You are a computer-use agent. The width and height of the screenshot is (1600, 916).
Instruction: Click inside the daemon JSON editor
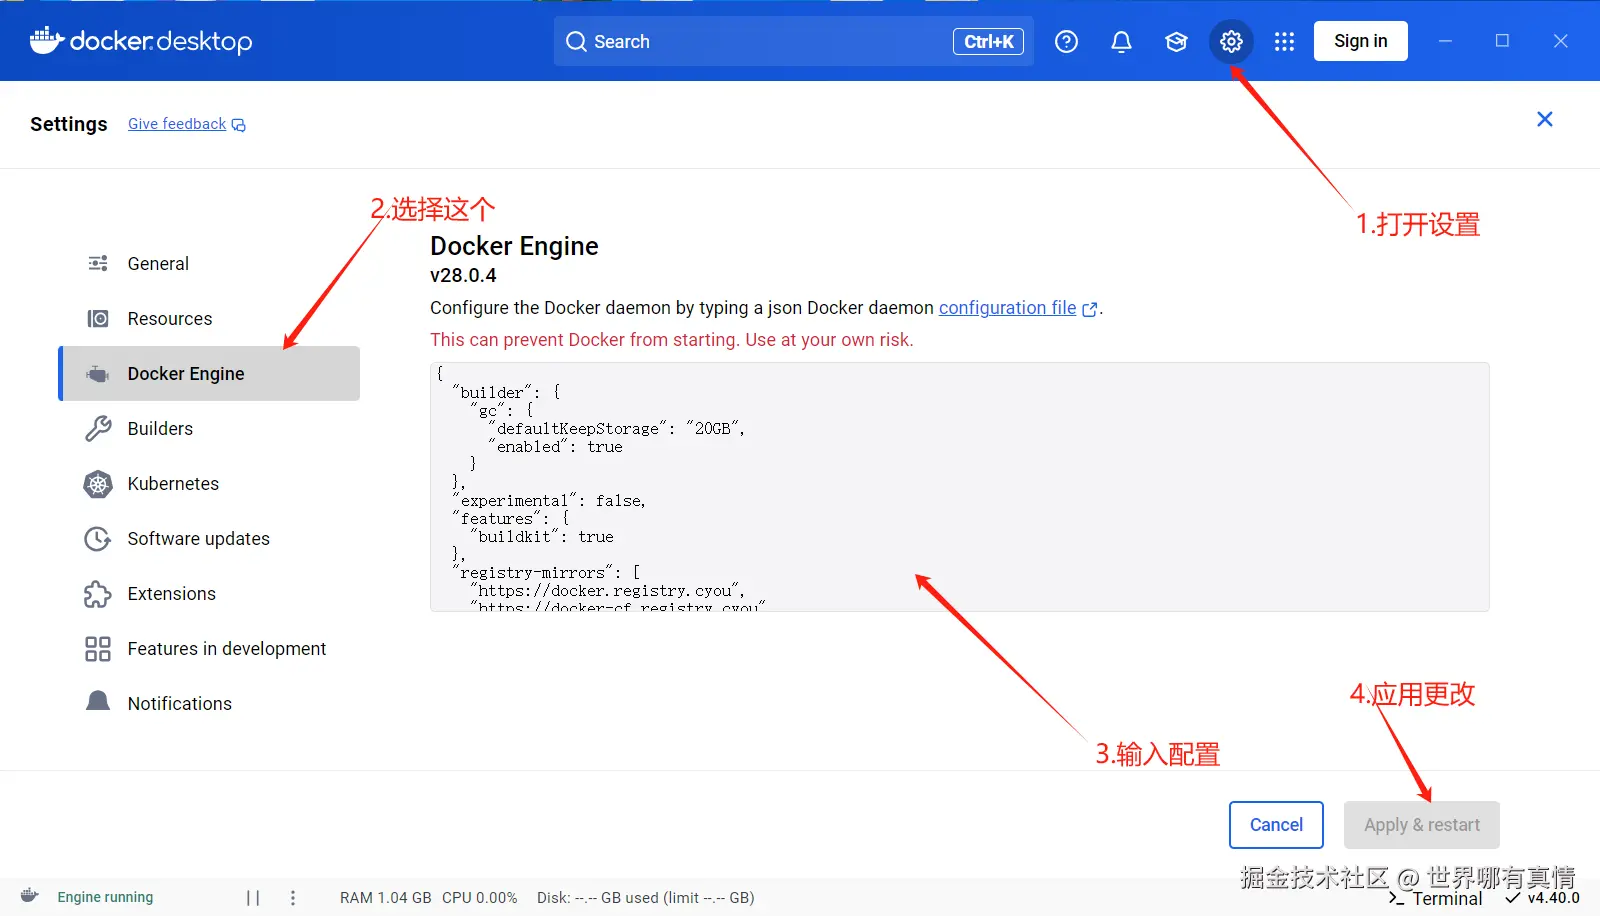pyautogui.click(x=960, y=487)
